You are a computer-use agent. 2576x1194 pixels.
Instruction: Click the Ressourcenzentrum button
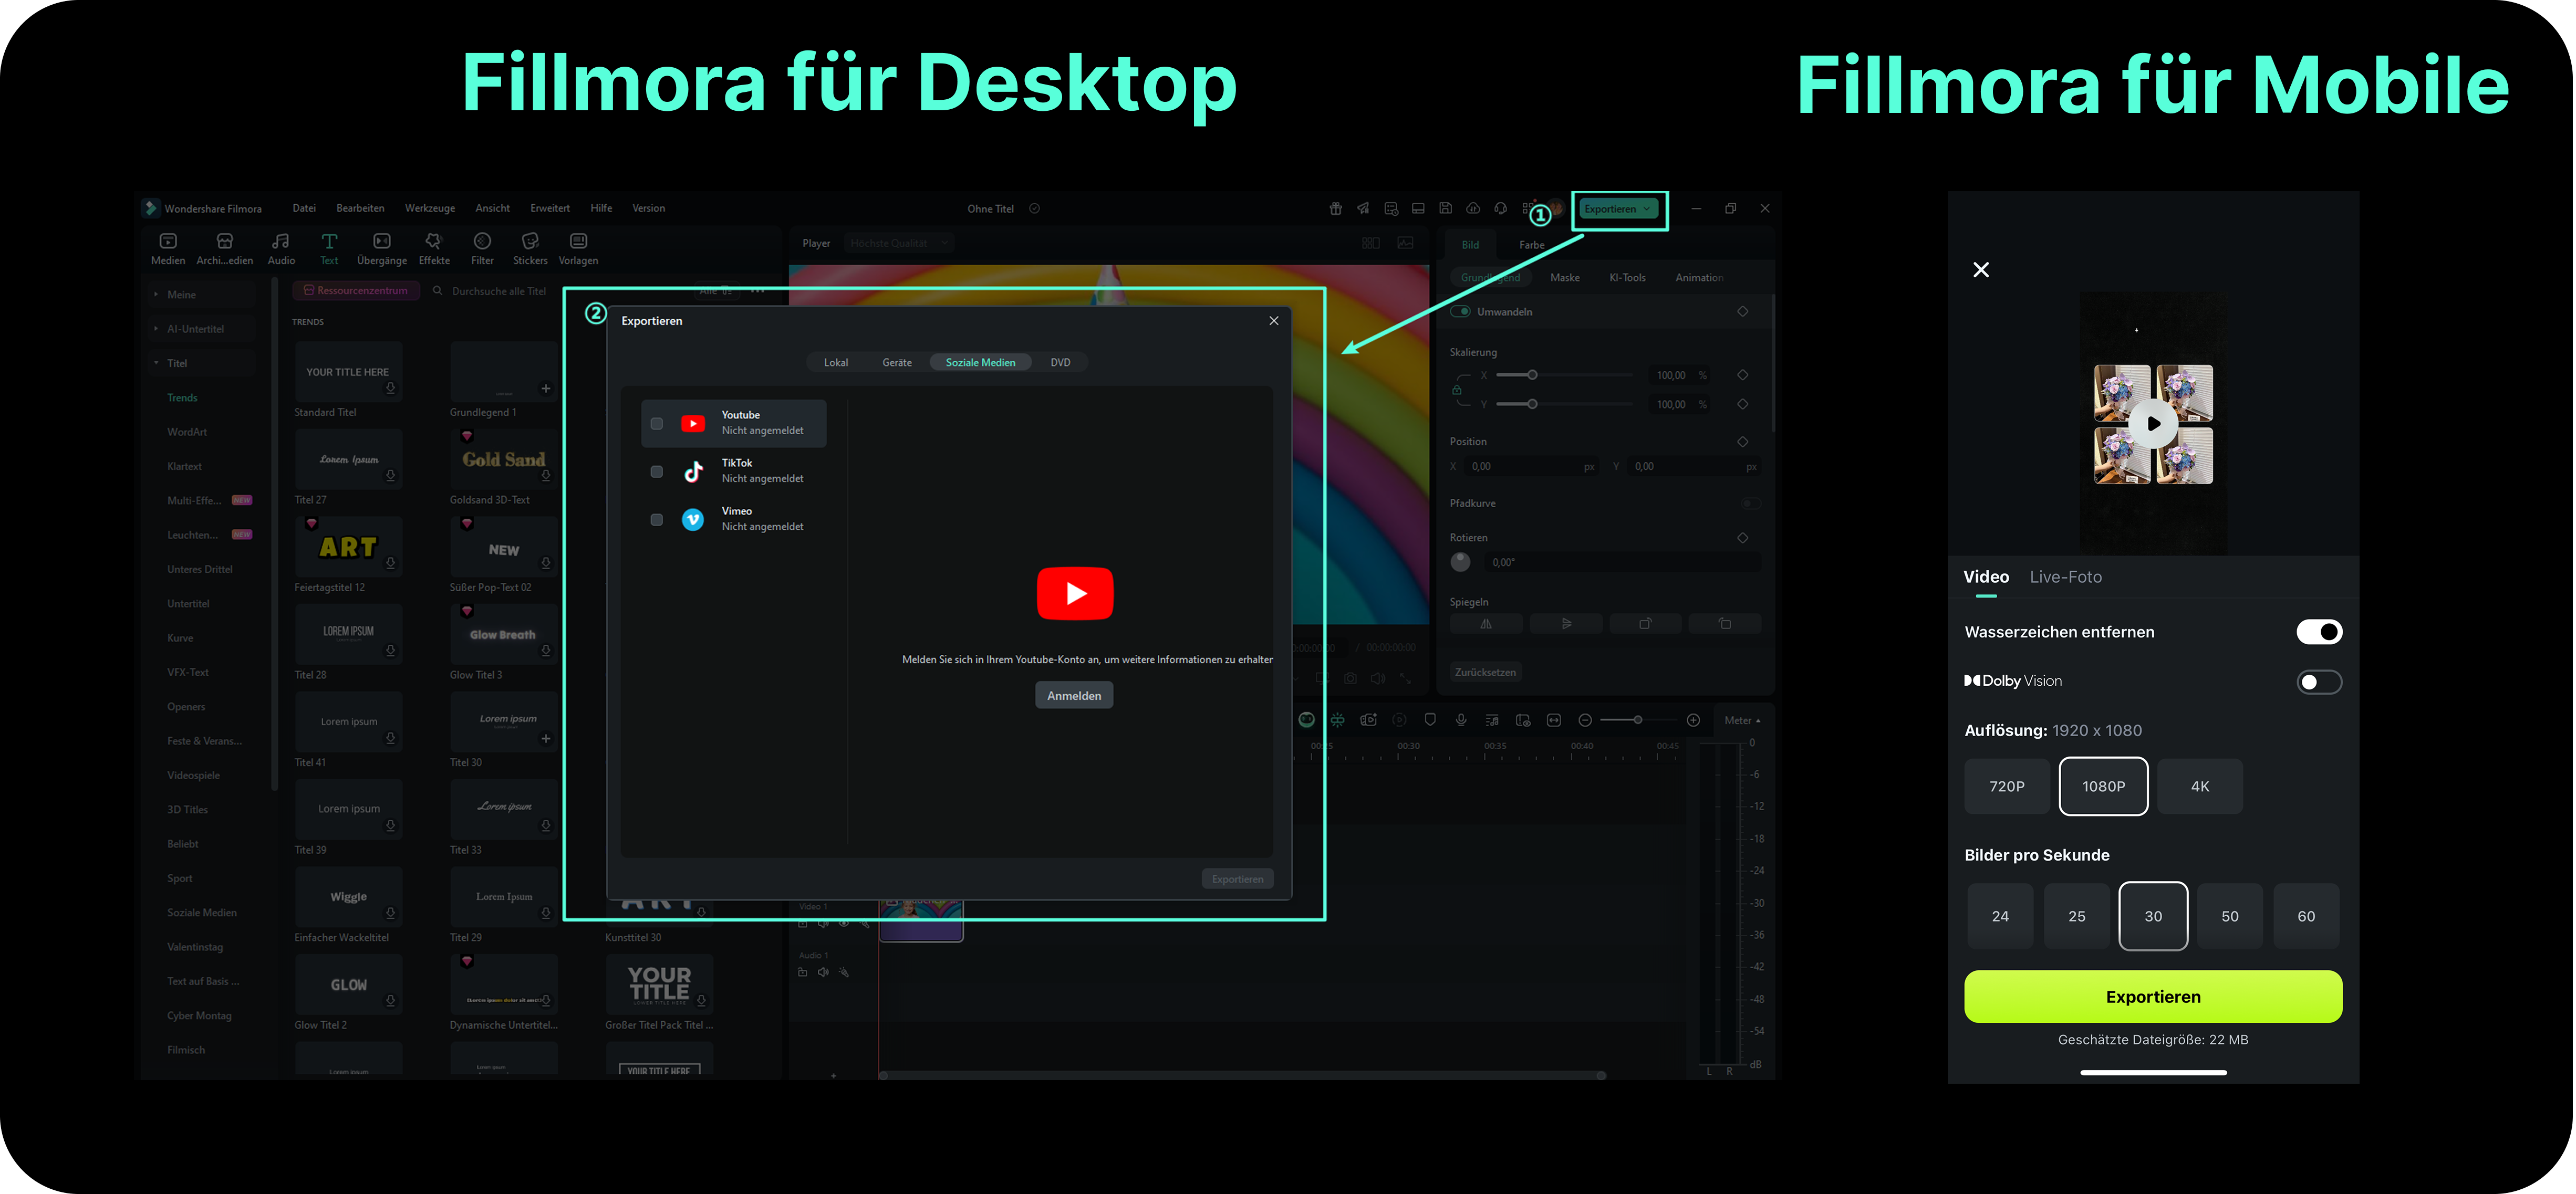coord(356,291)
